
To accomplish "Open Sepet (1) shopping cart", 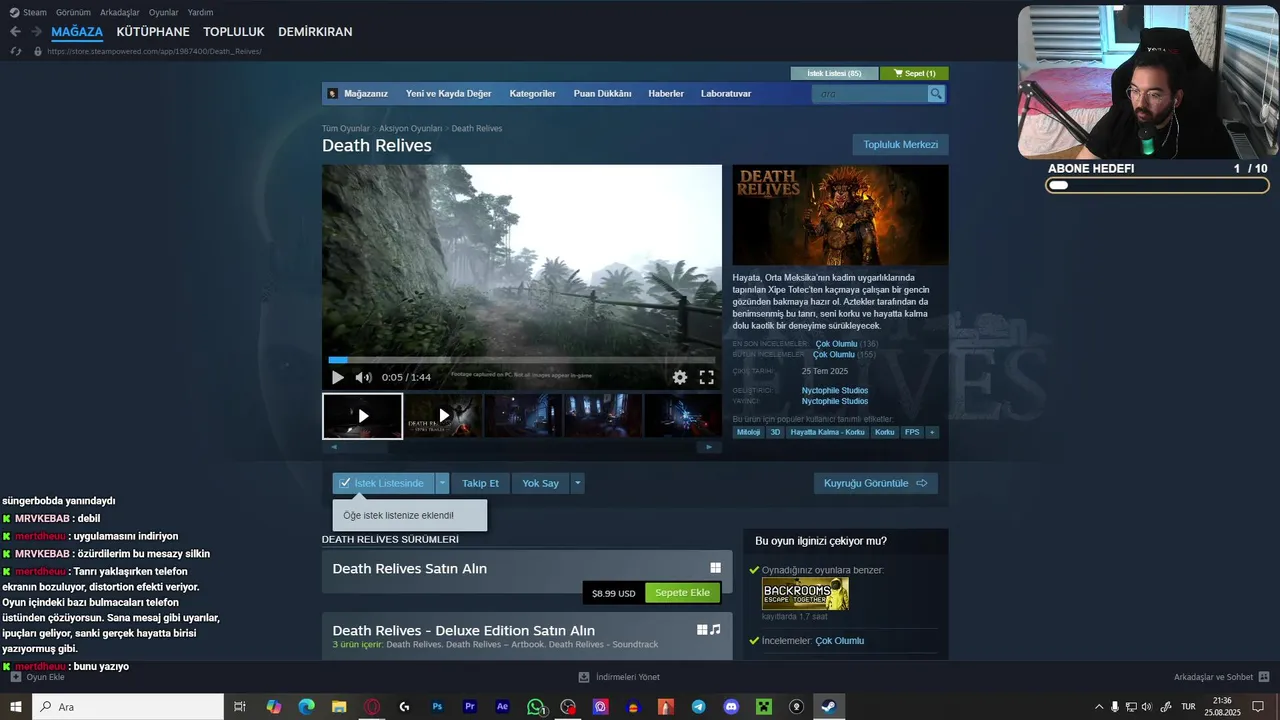I will click(914, 73).
